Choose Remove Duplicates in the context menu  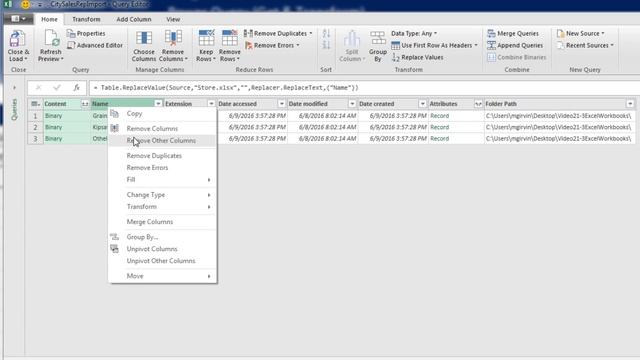(162, 156)
